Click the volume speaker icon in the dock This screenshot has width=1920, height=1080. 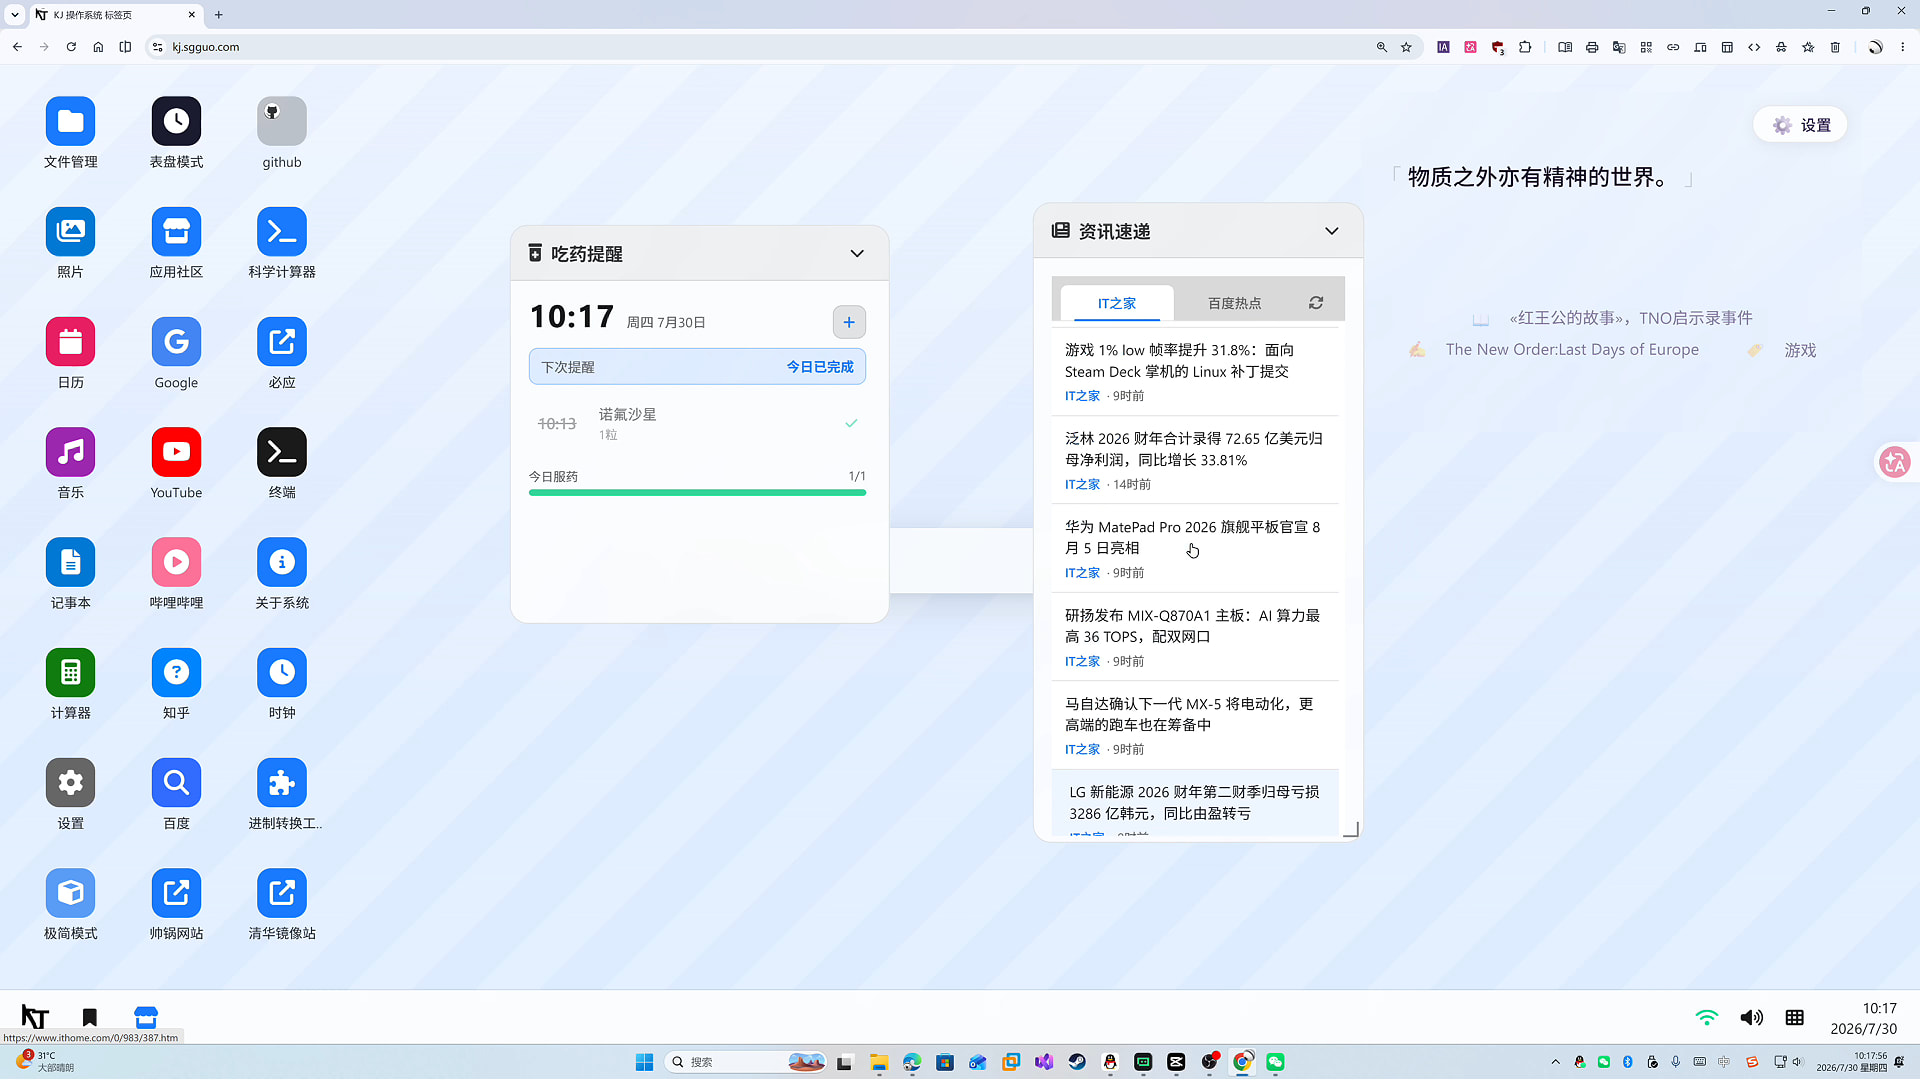point(1751,1018)
